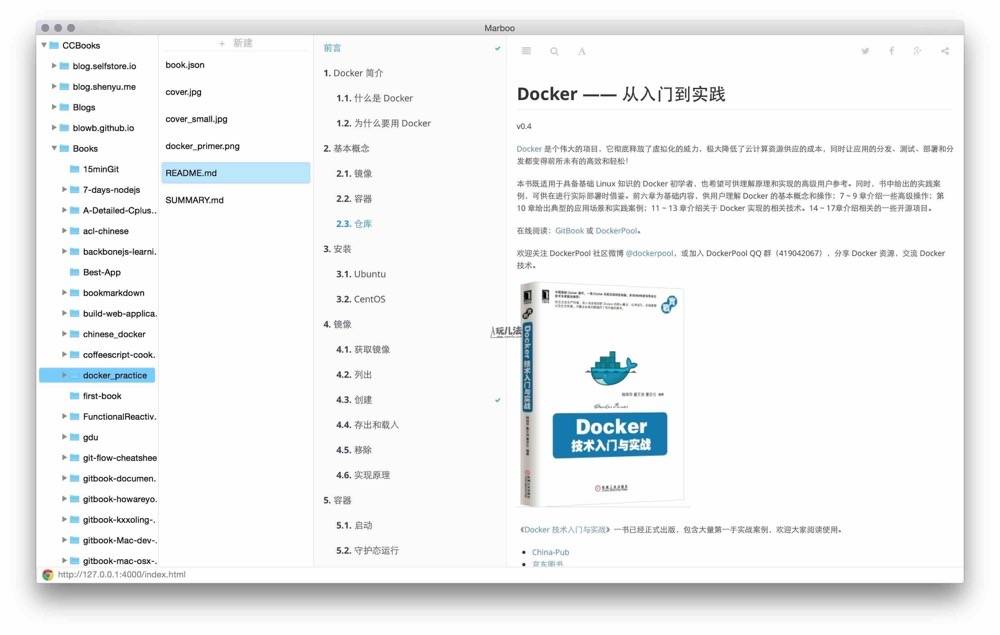Screen dimensions: 1000x635
Task: Expand the blog.selfstore.io folder
Action: [54, 66]
